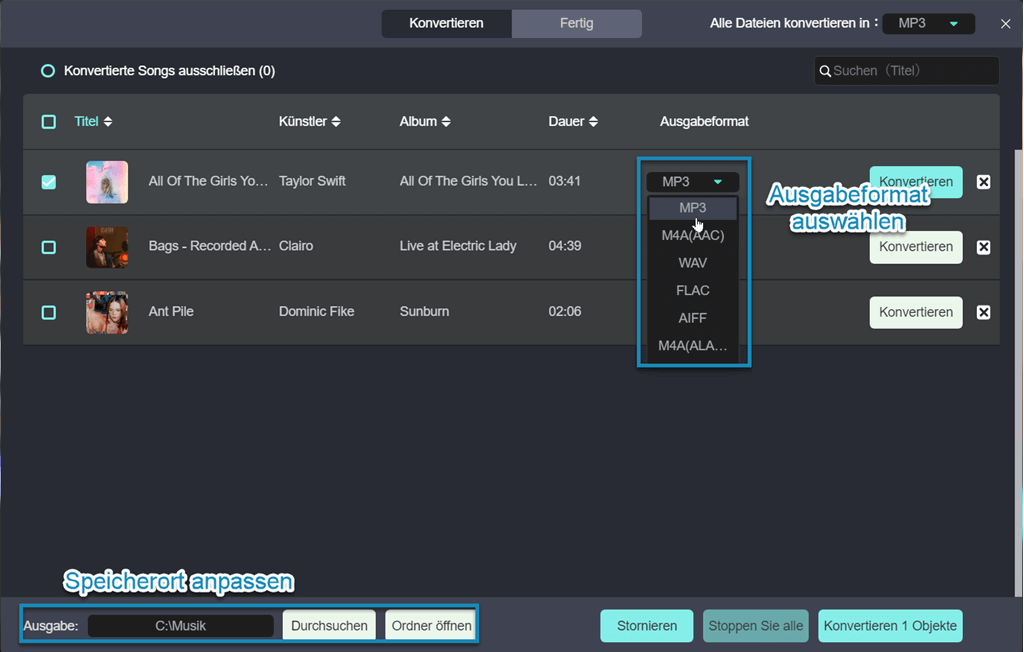This screenshot has width=1024, height=652.
Task: Tick the Ant Pile checkbox
Action: pos(48,312)
